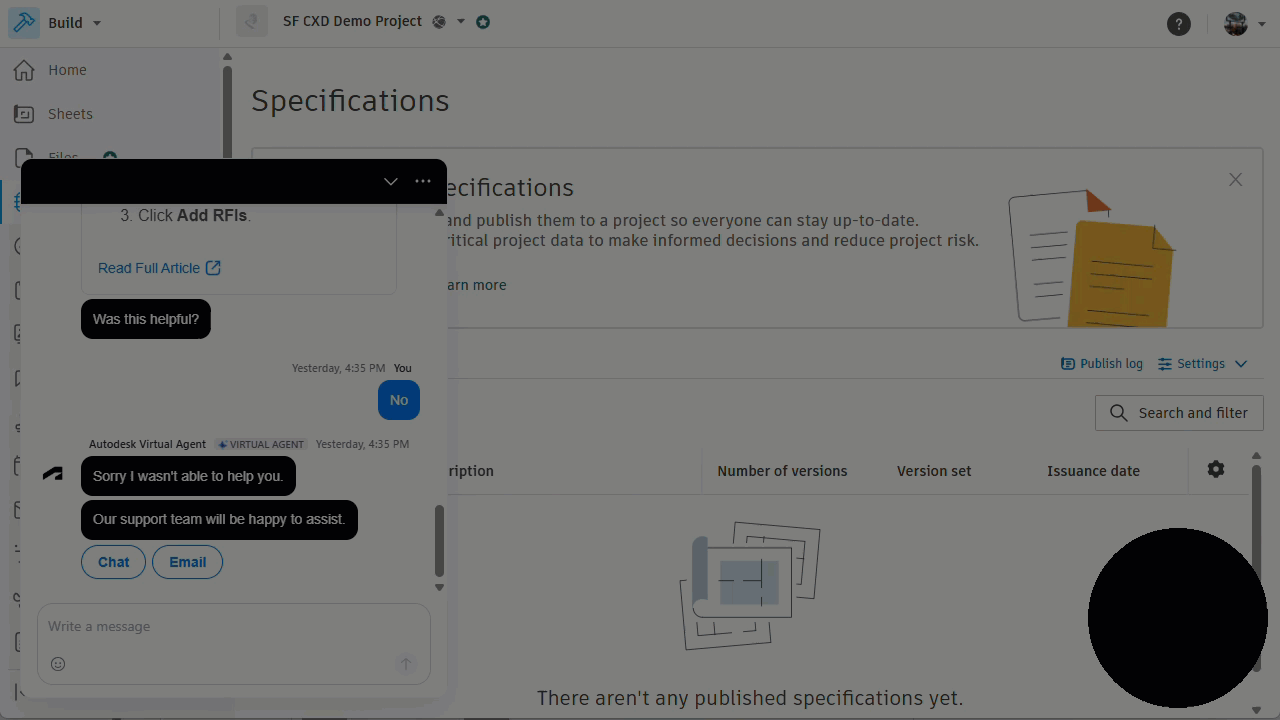Click the chat scroll up arrow
The width and height of the screenshot is (1280, 720).
pyautogui.click(x=439, y=212)
